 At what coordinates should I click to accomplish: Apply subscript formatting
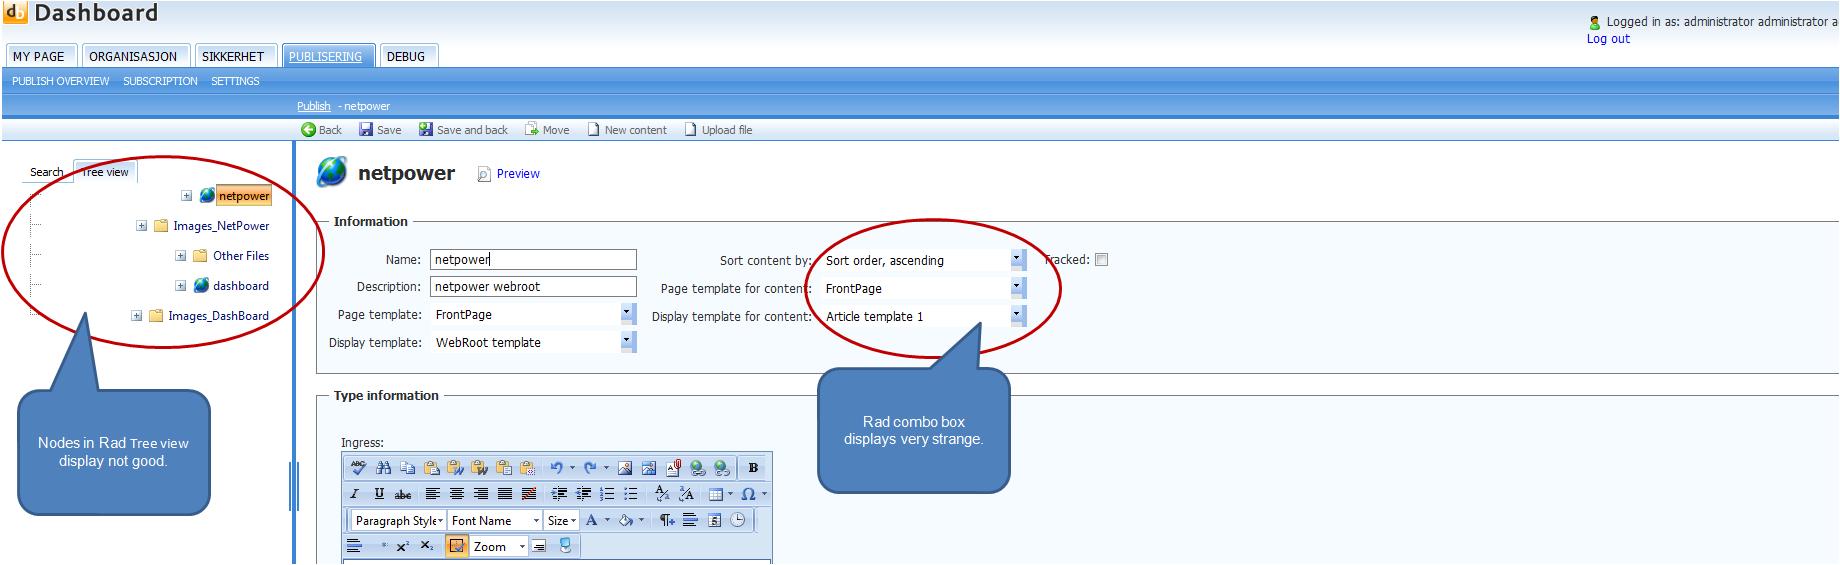pos(427,546)
